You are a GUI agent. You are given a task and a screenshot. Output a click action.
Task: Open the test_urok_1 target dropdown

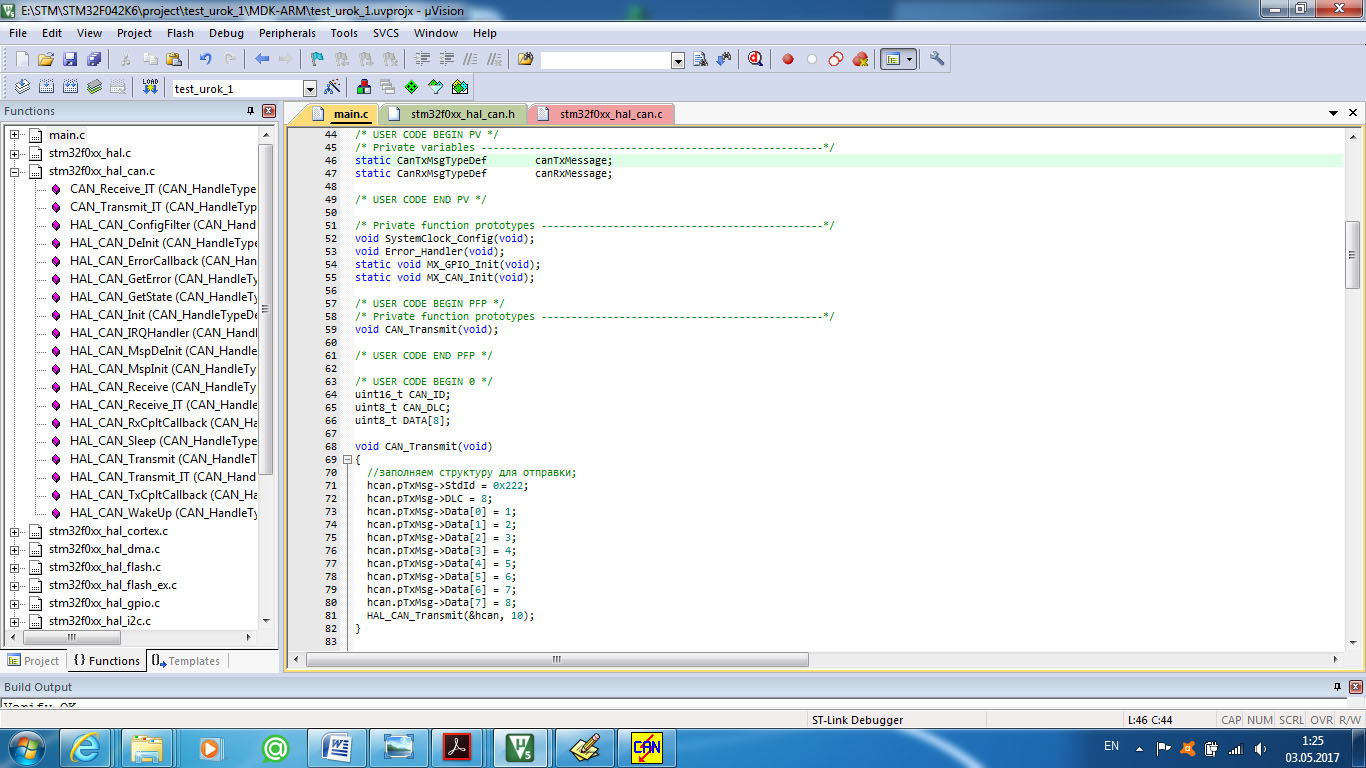[309, 88]
